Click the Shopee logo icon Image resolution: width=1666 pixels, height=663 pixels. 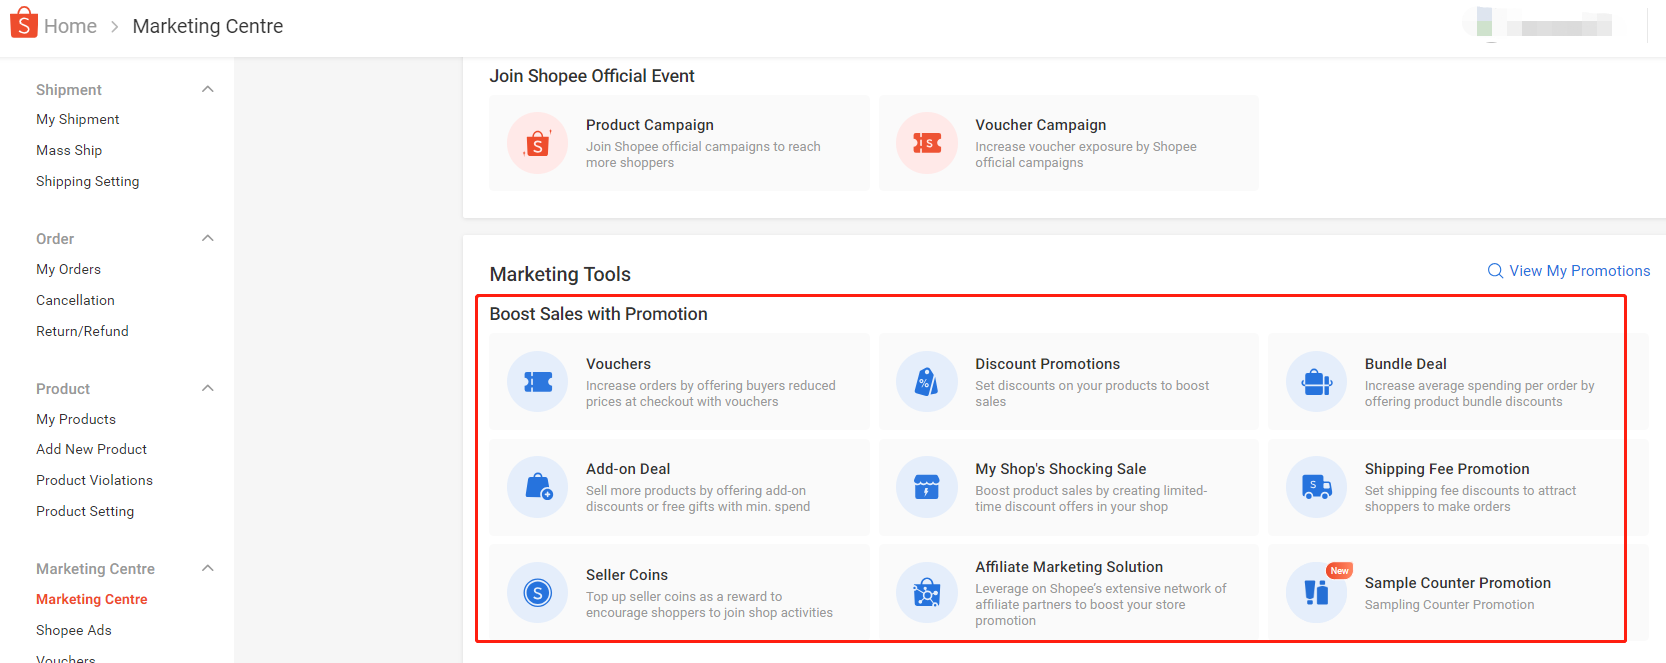pyautogui.click(x=23, y=22)
